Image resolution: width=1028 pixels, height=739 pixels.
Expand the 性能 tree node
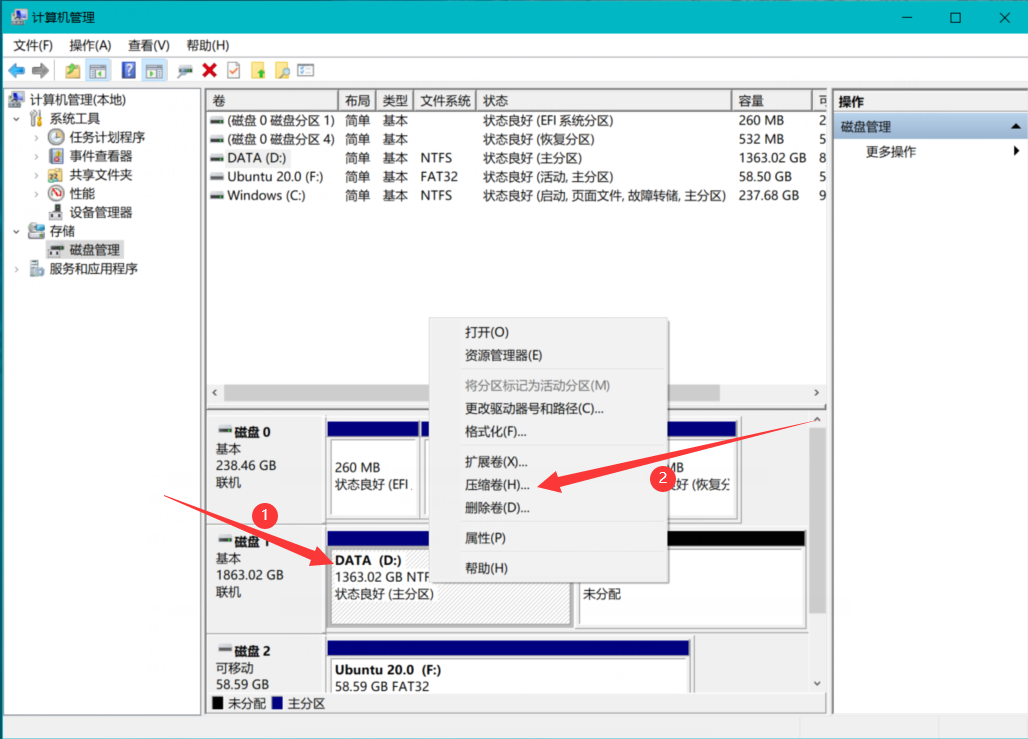[36, 193]
